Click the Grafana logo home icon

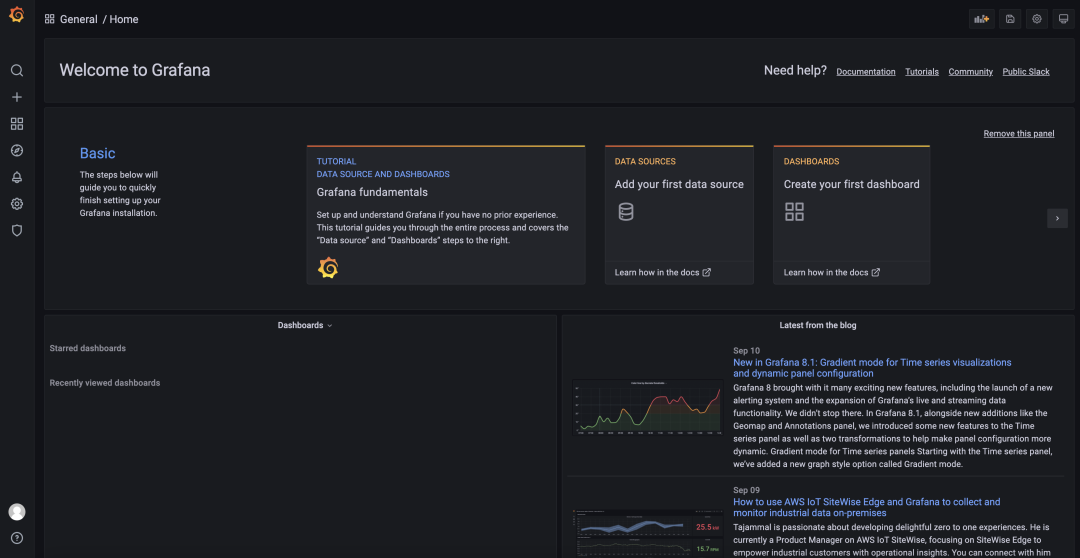(x=16, y=15)
